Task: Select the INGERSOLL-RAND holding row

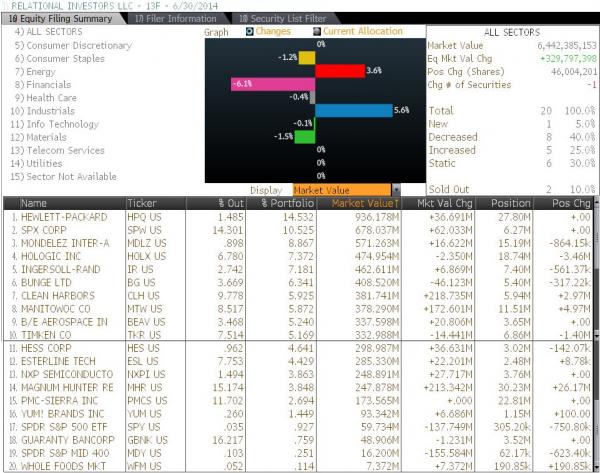Action: pos(298,269)
